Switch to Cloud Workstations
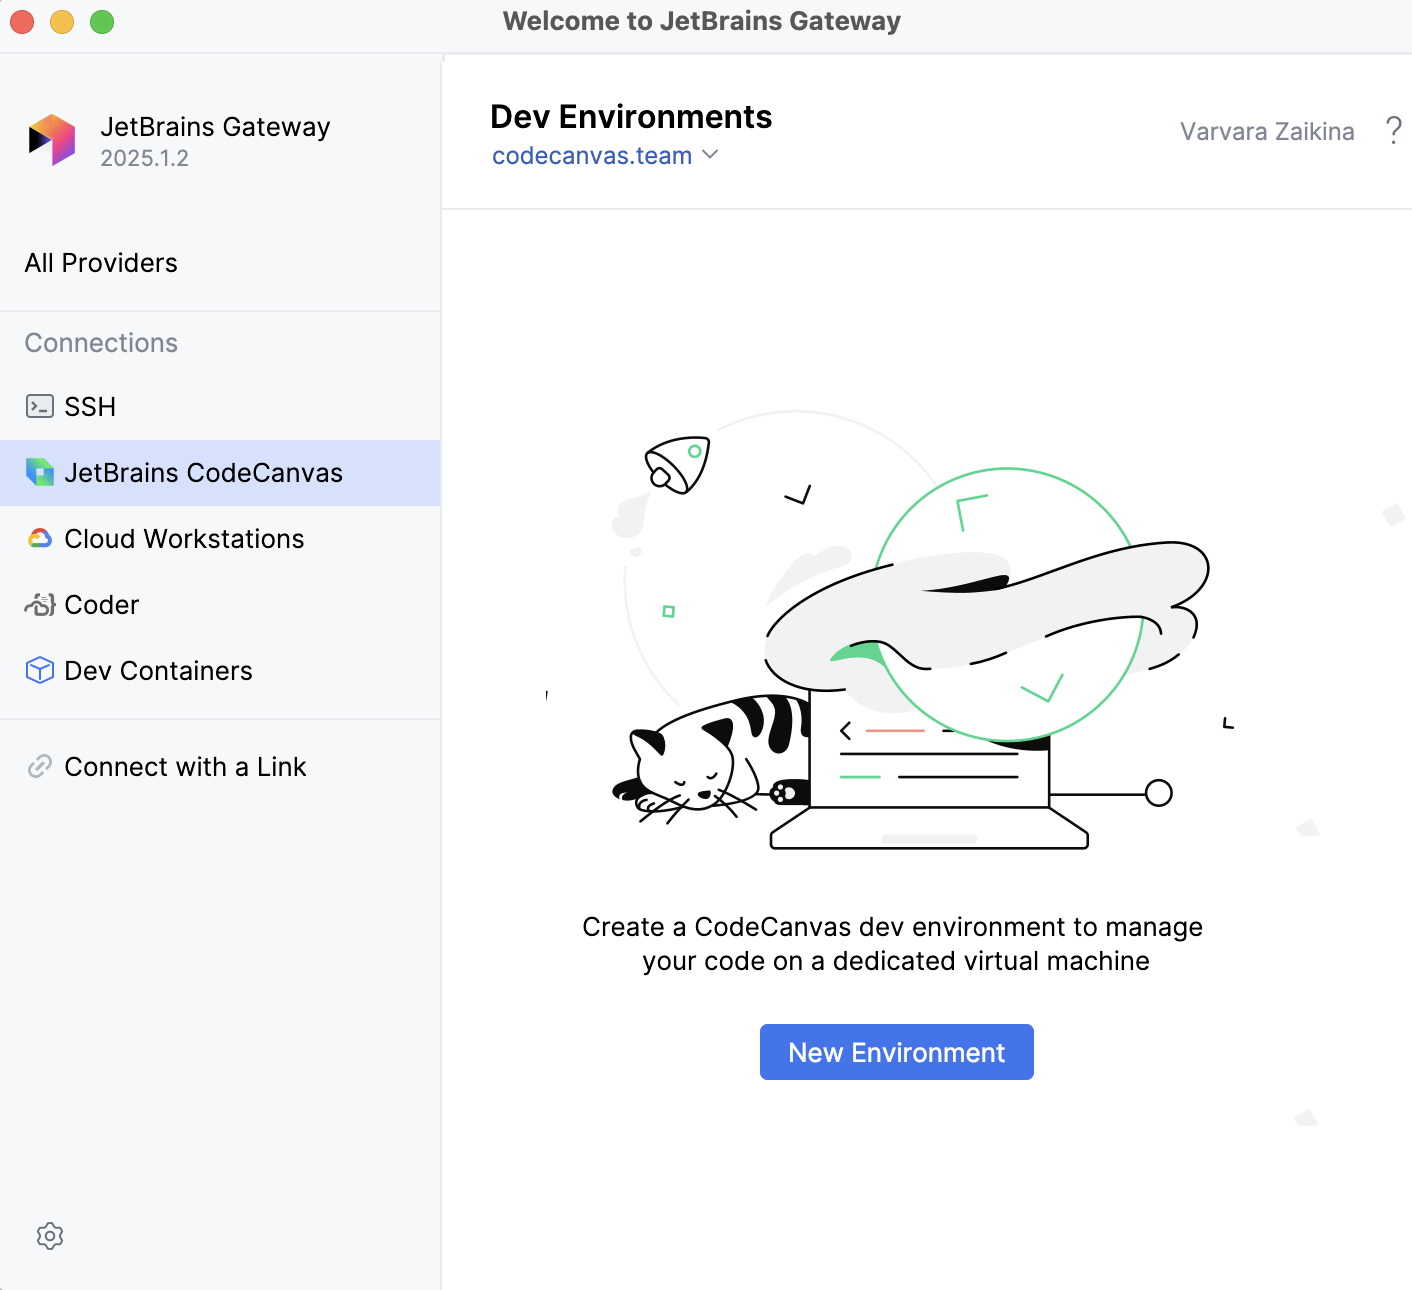This screenshot has width=1412, height=1290. (220, 538)
